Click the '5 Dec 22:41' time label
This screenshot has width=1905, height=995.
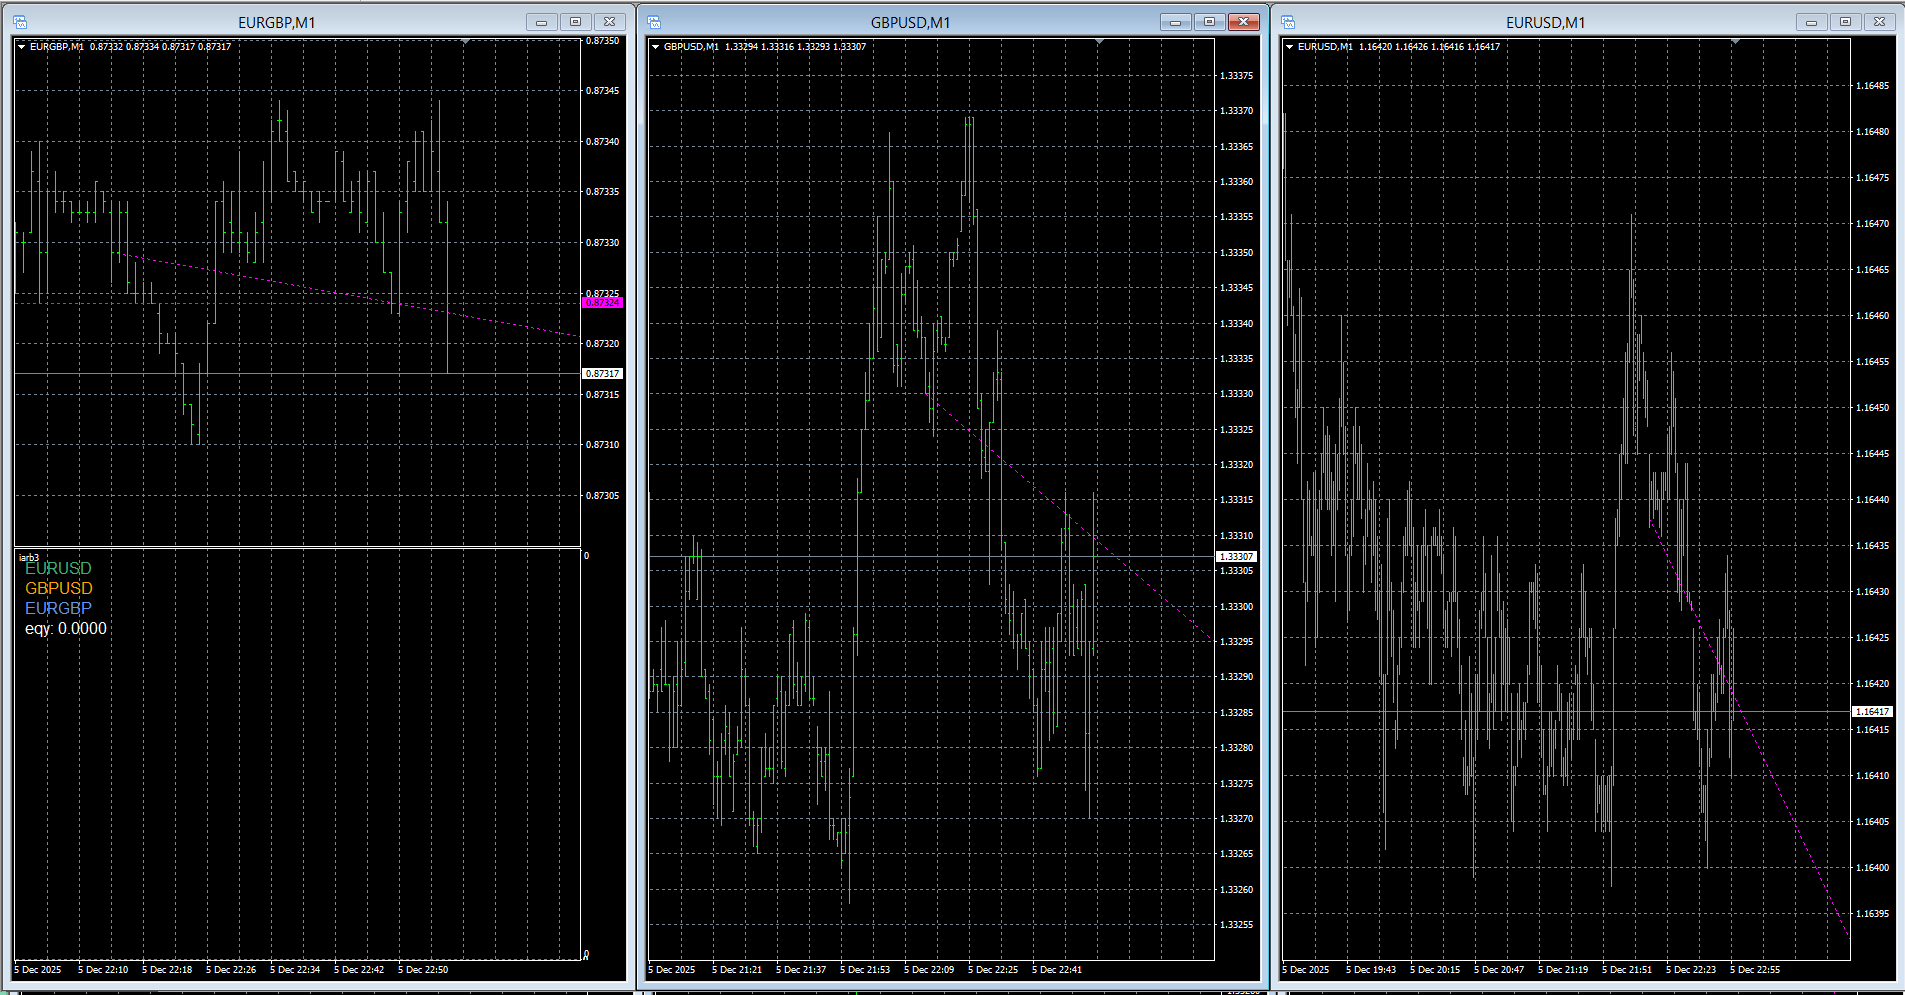click(x=1057, y=970)
